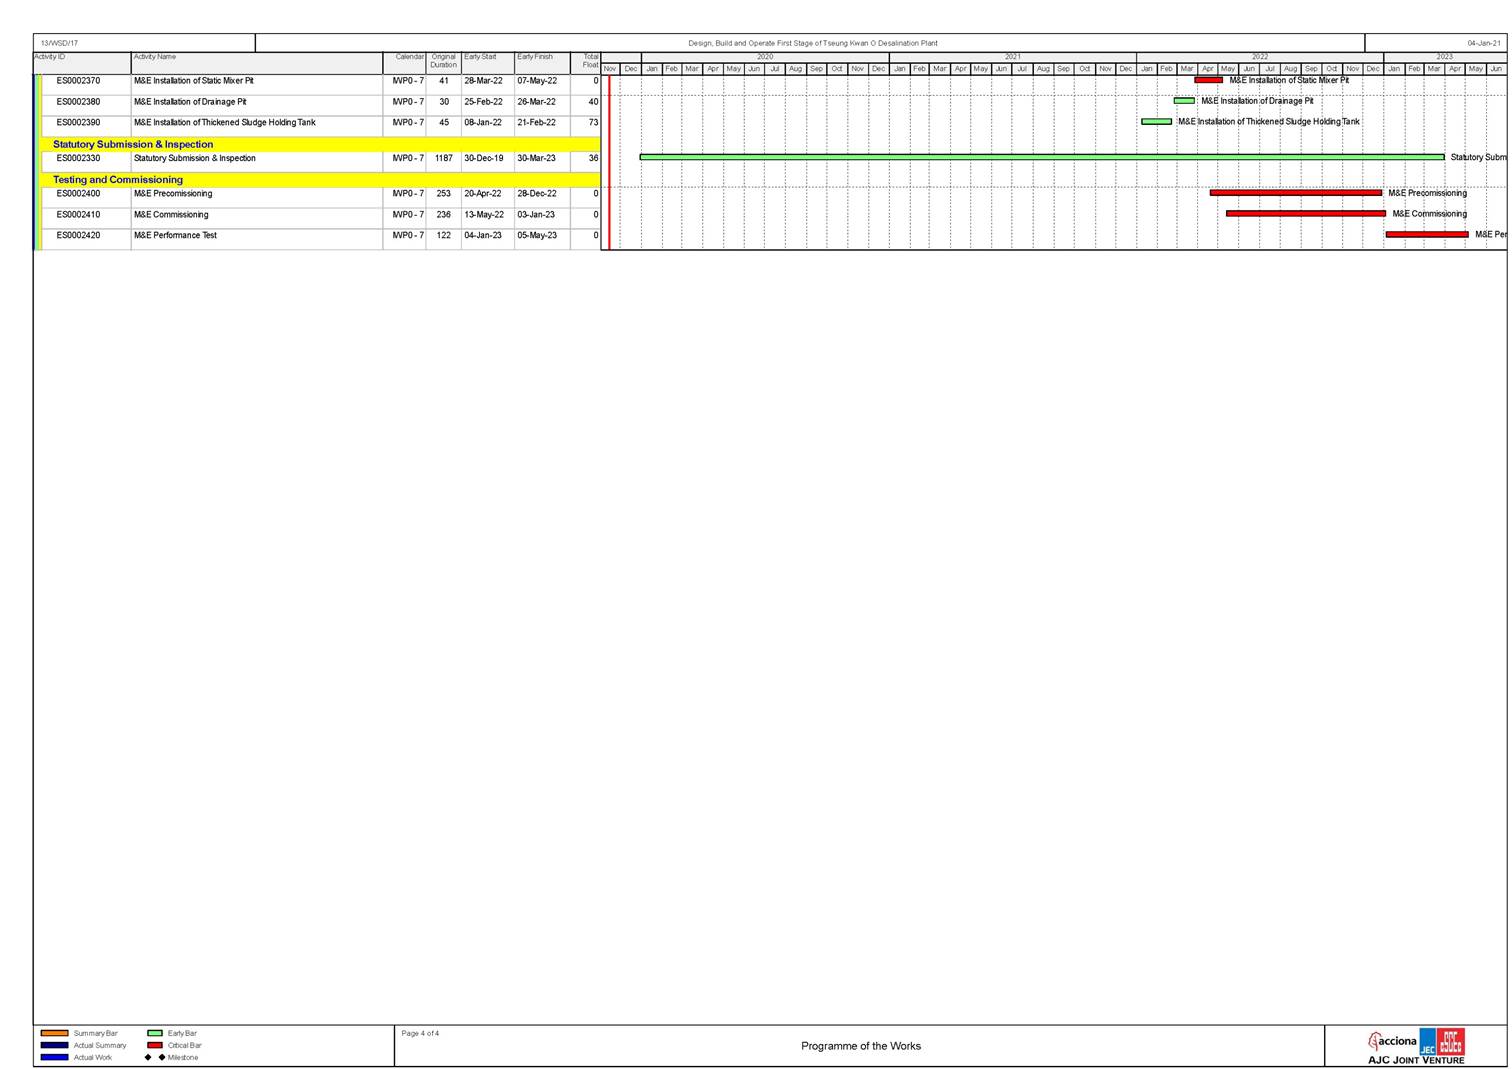Collapse the Statutory Submission & Inspection group
This screenshot has width=1512, height=1069.
pos(133,144)
